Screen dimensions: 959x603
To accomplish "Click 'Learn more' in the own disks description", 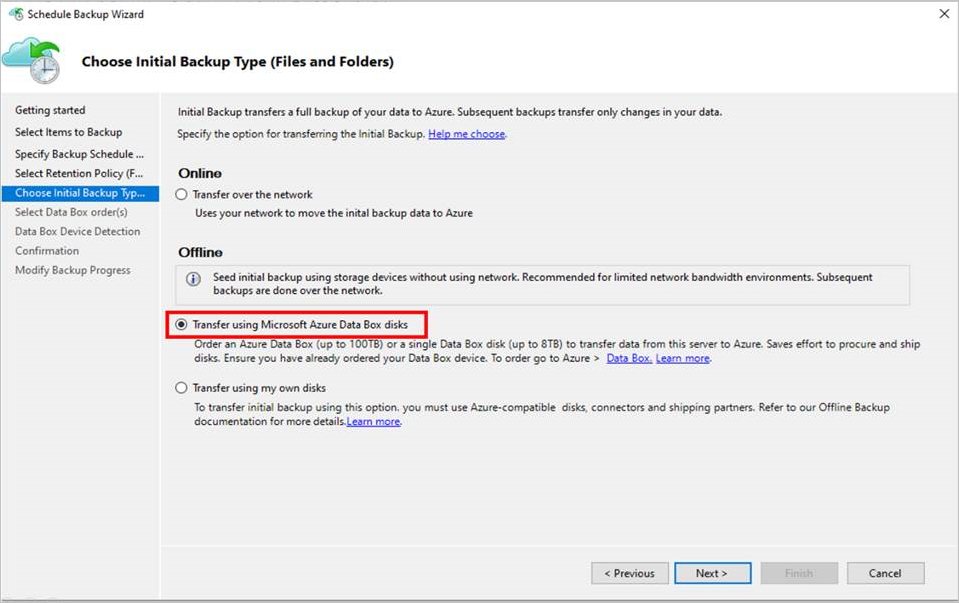I will (376, 420).
